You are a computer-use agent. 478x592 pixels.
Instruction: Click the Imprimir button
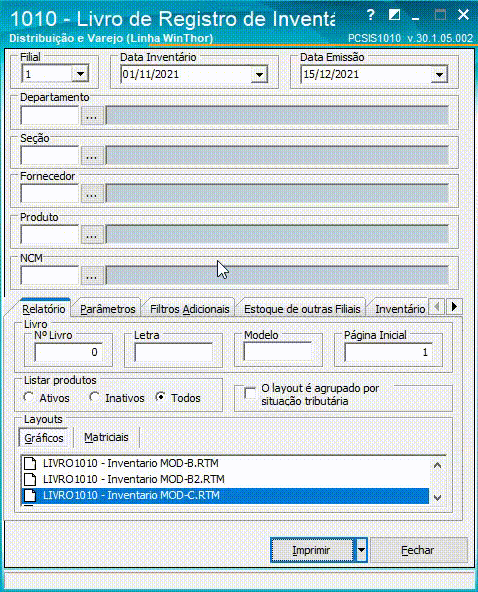pos(312,550)
